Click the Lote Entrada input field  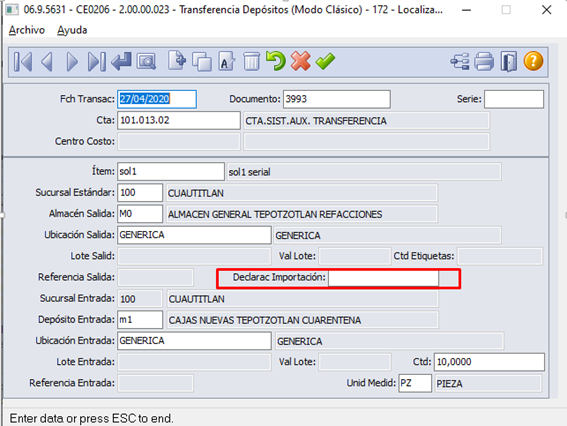(x=194, y=362)
